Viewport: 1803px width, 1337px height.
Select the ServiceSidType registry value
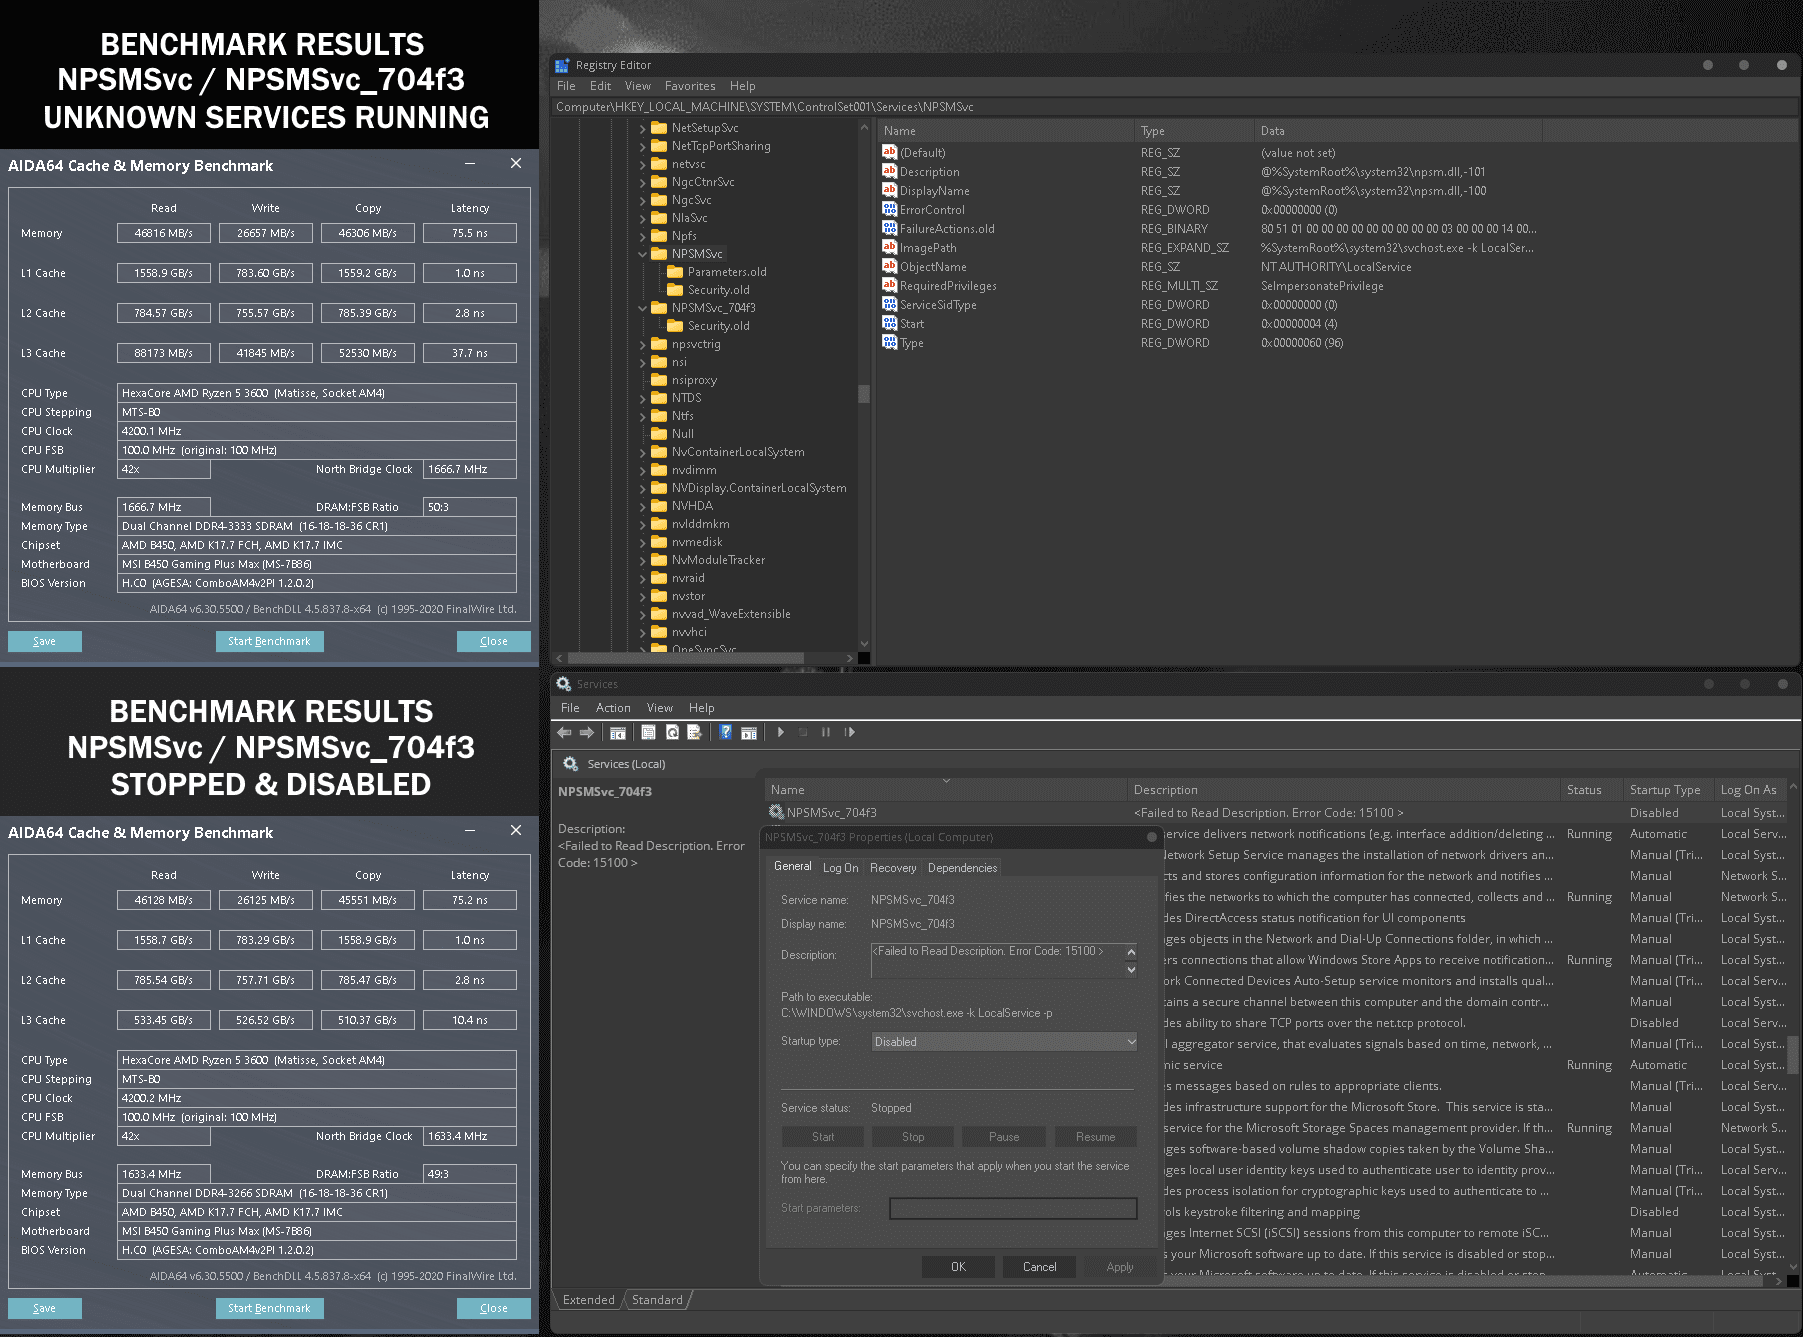(x=938, y=305)
